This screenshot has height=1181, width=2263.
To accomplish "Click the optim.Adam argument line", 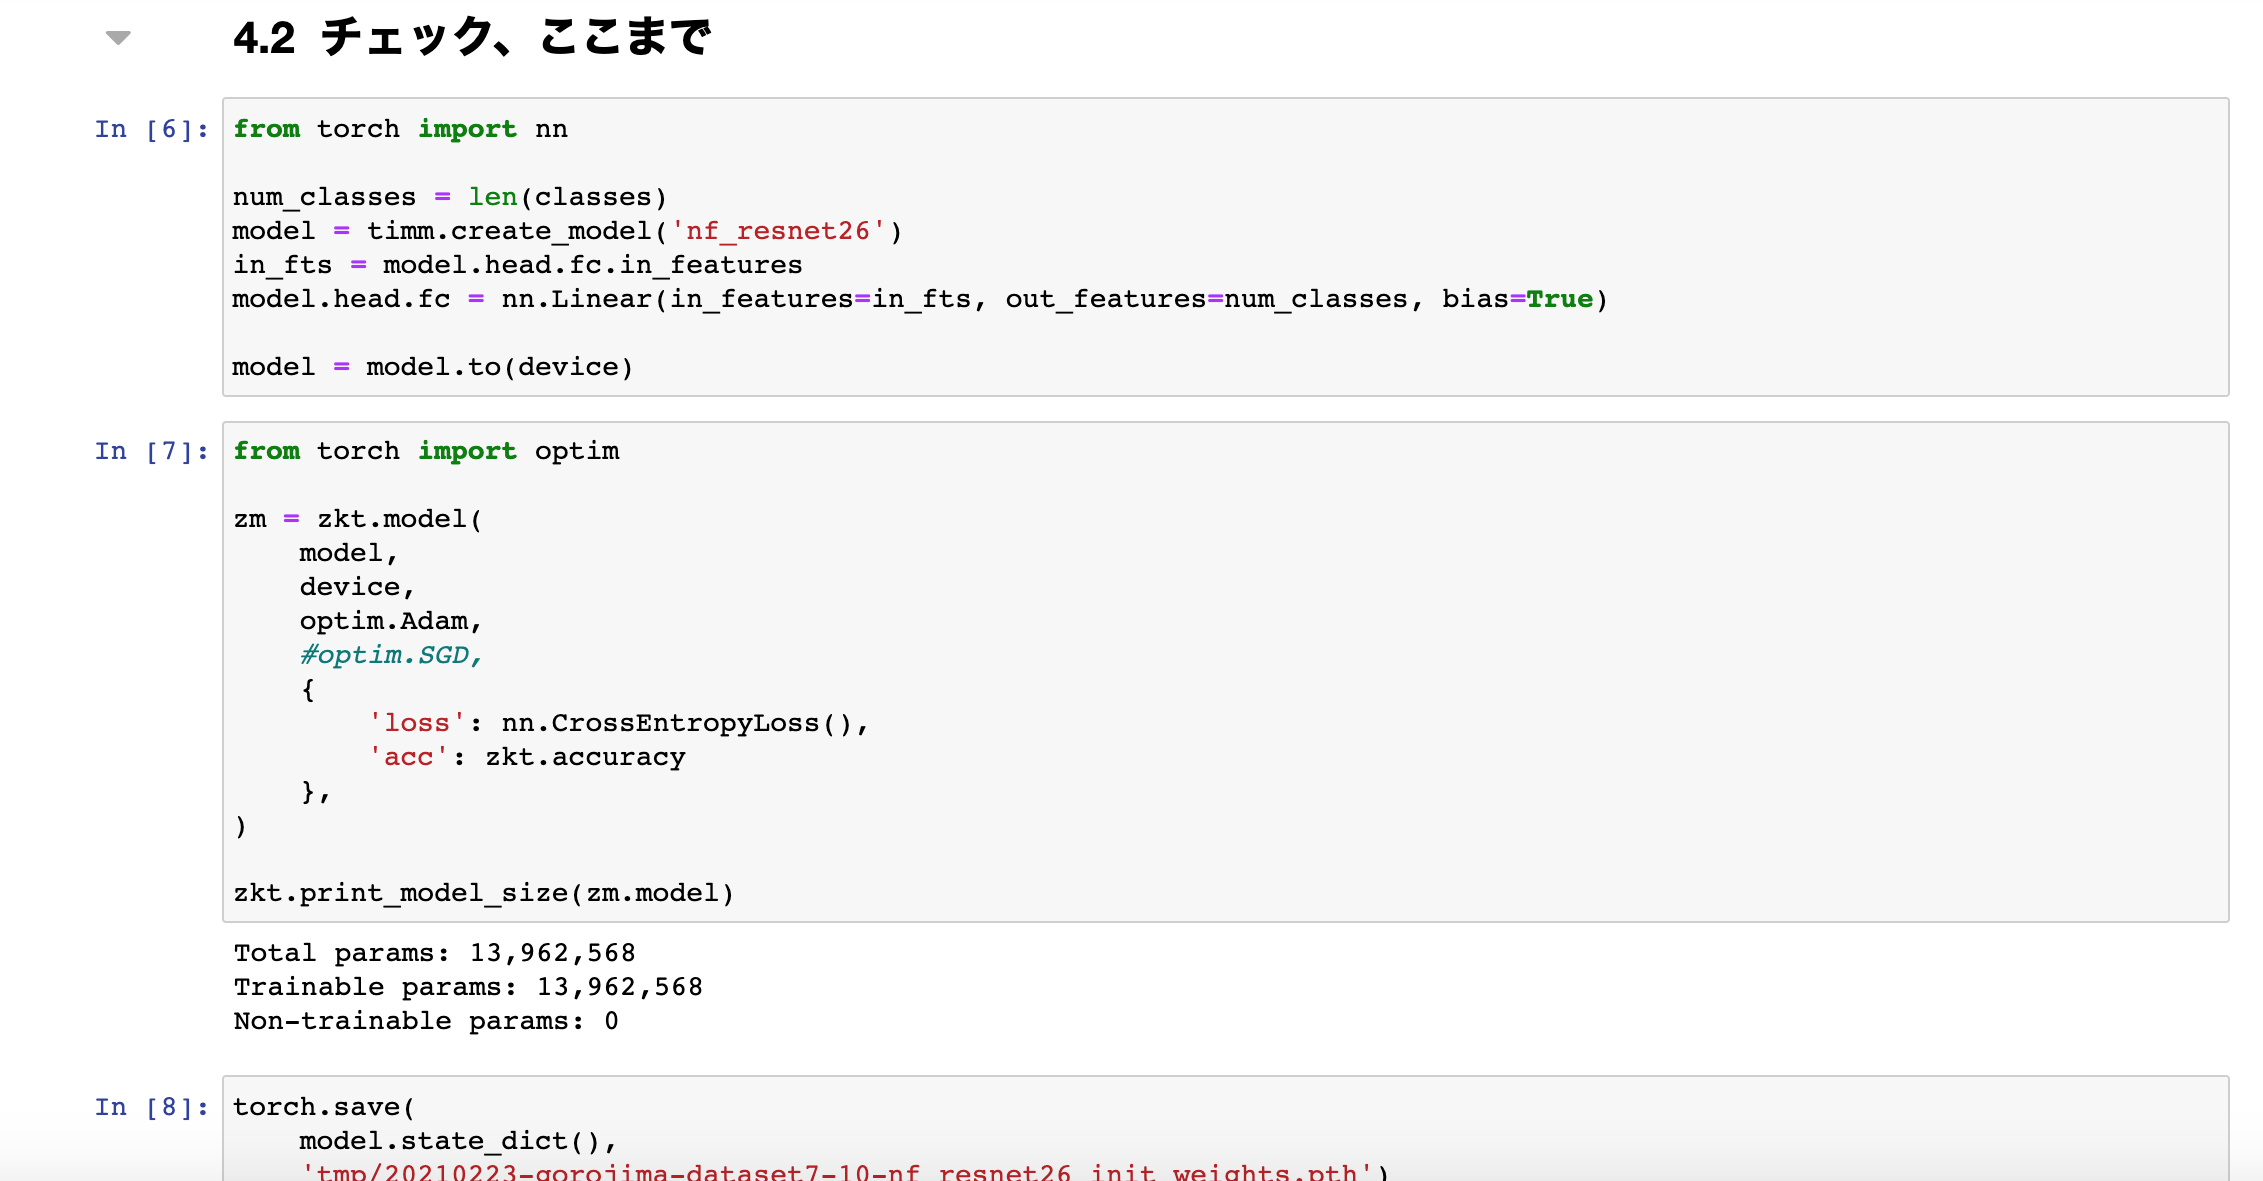I will 391,621.
